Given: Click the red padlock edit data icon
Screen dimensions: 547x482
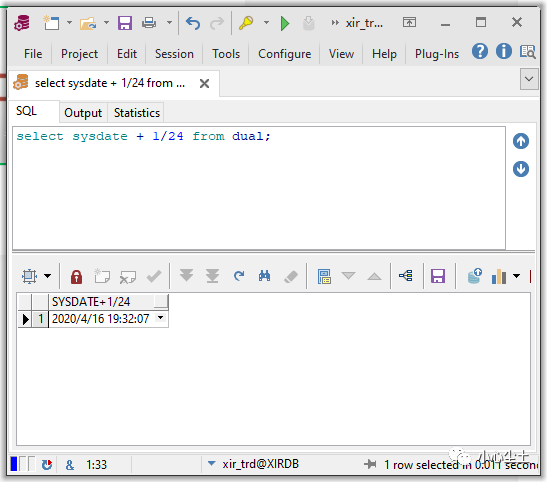Looking at the screenshot, I should click(x=76, y=277).
